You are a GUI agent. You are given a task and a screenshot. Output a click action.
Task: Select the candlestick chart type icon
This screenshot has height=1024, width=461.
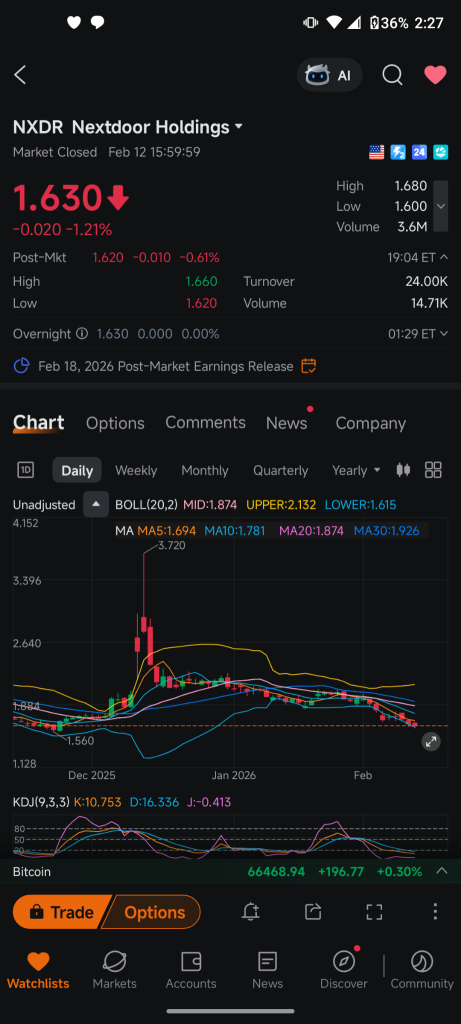click(x=404, y=470)
